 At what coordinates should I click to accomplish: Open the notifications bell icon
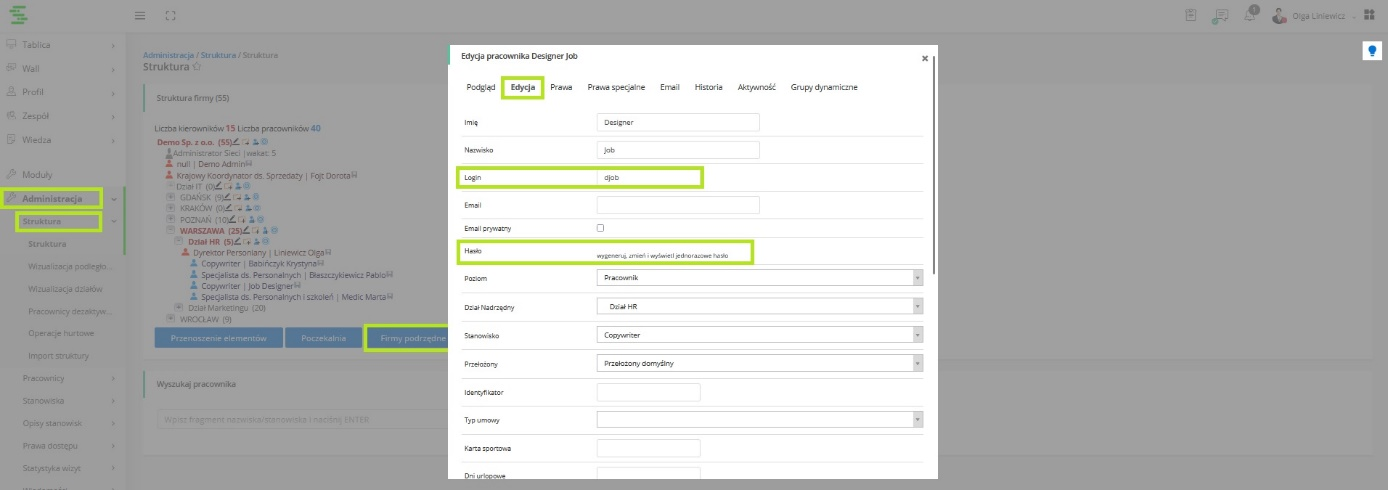tap(1252, 16)
